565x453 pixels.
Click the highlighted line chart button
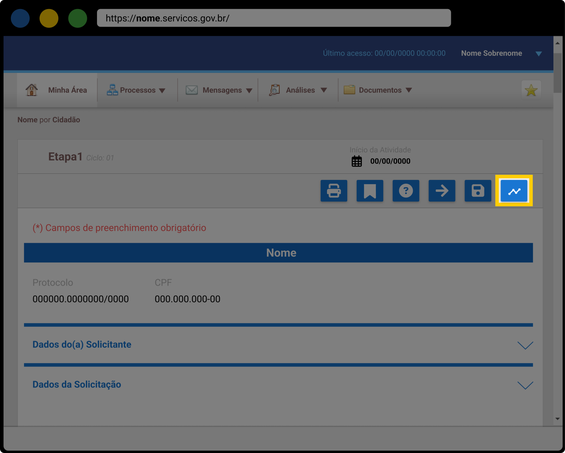coord(514,191)
